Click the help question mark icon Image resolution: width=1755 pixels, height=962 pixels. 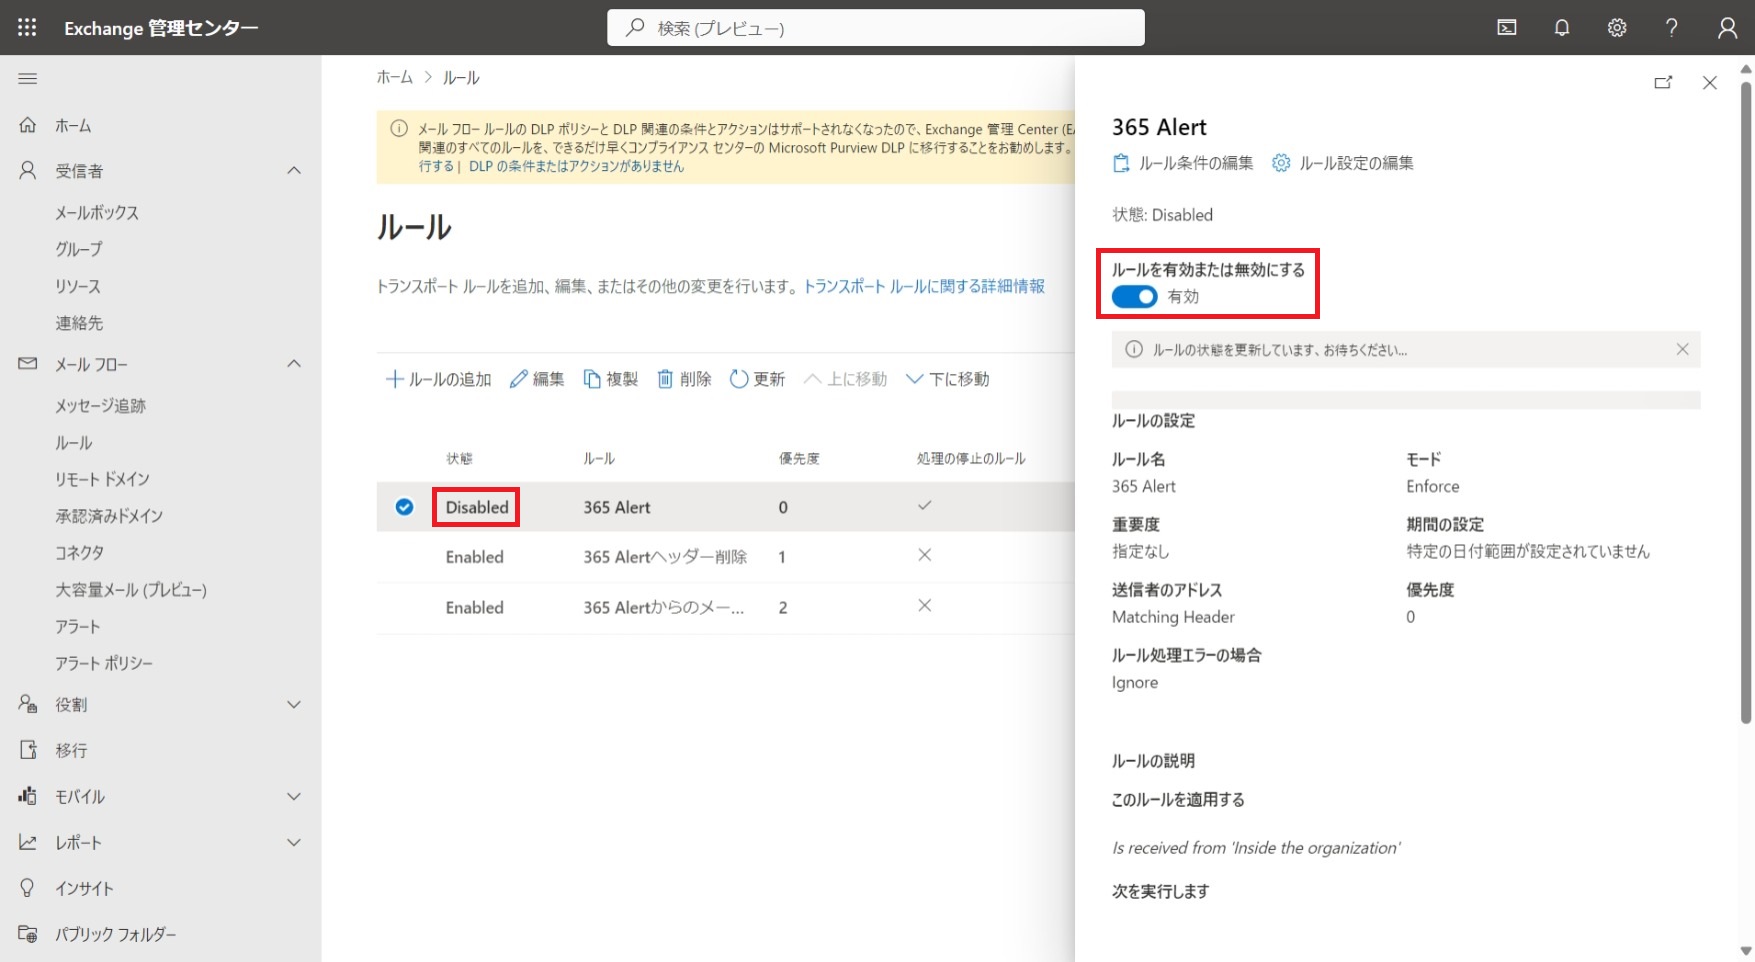[1671, 28]
